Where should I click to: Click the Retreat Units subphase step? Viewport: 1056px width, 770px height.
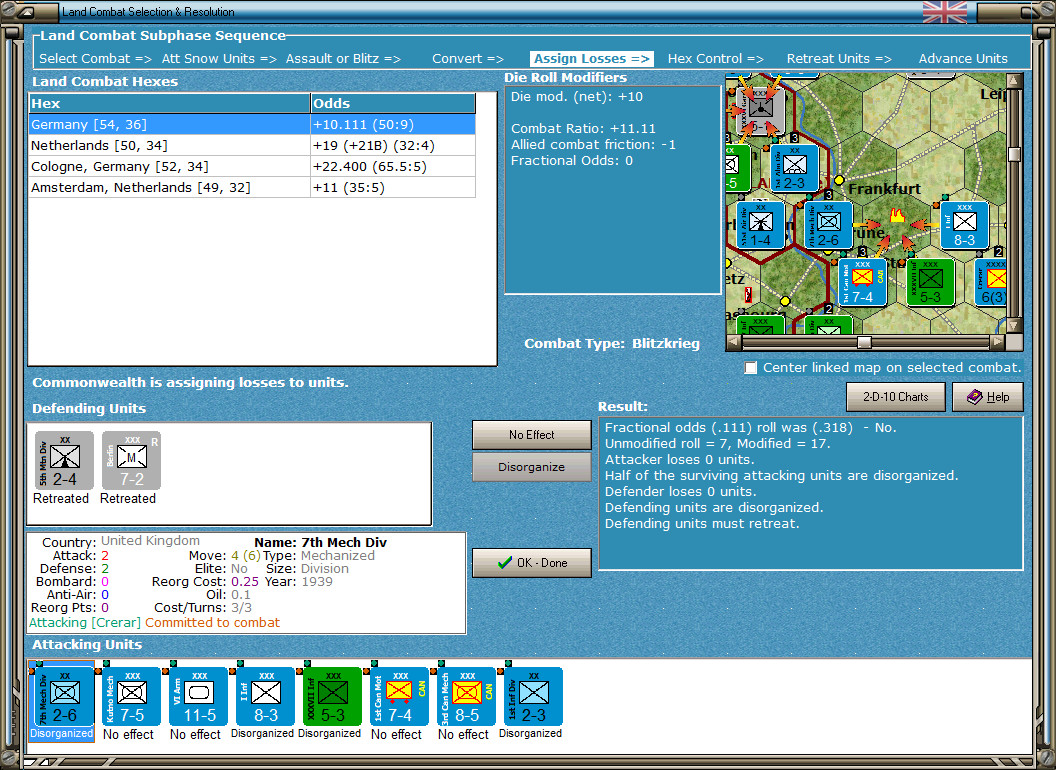click(x=839, y=59)
